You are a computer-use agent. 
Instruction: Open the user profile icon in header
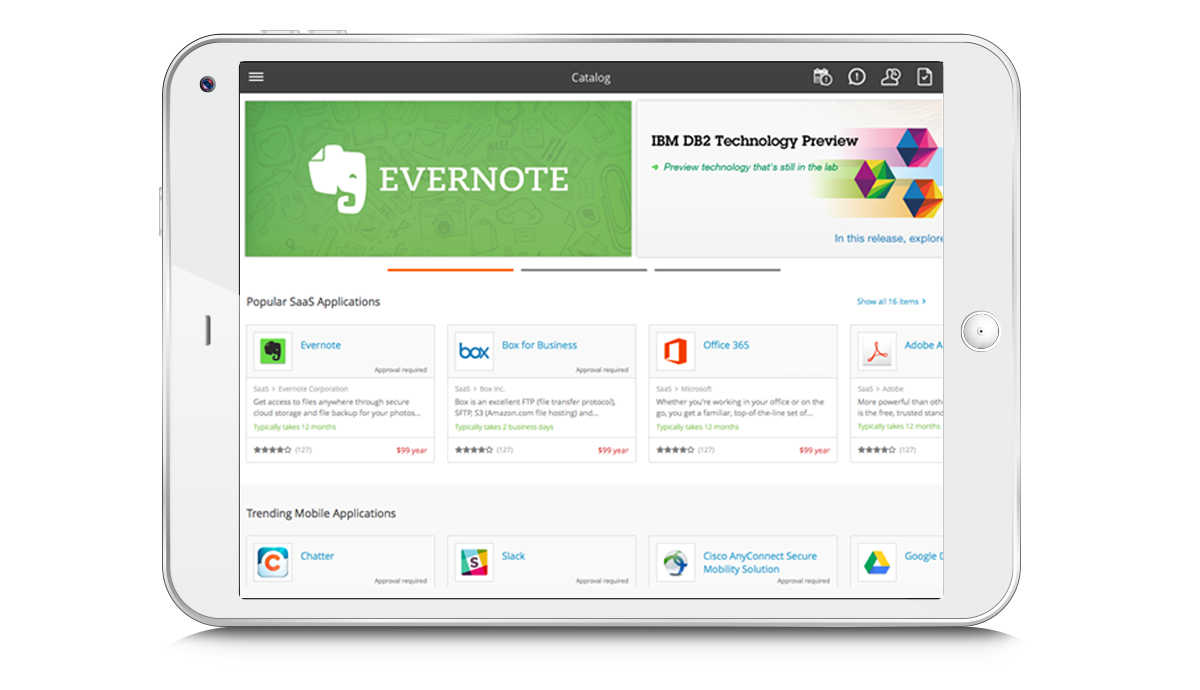tap(890, 77)
